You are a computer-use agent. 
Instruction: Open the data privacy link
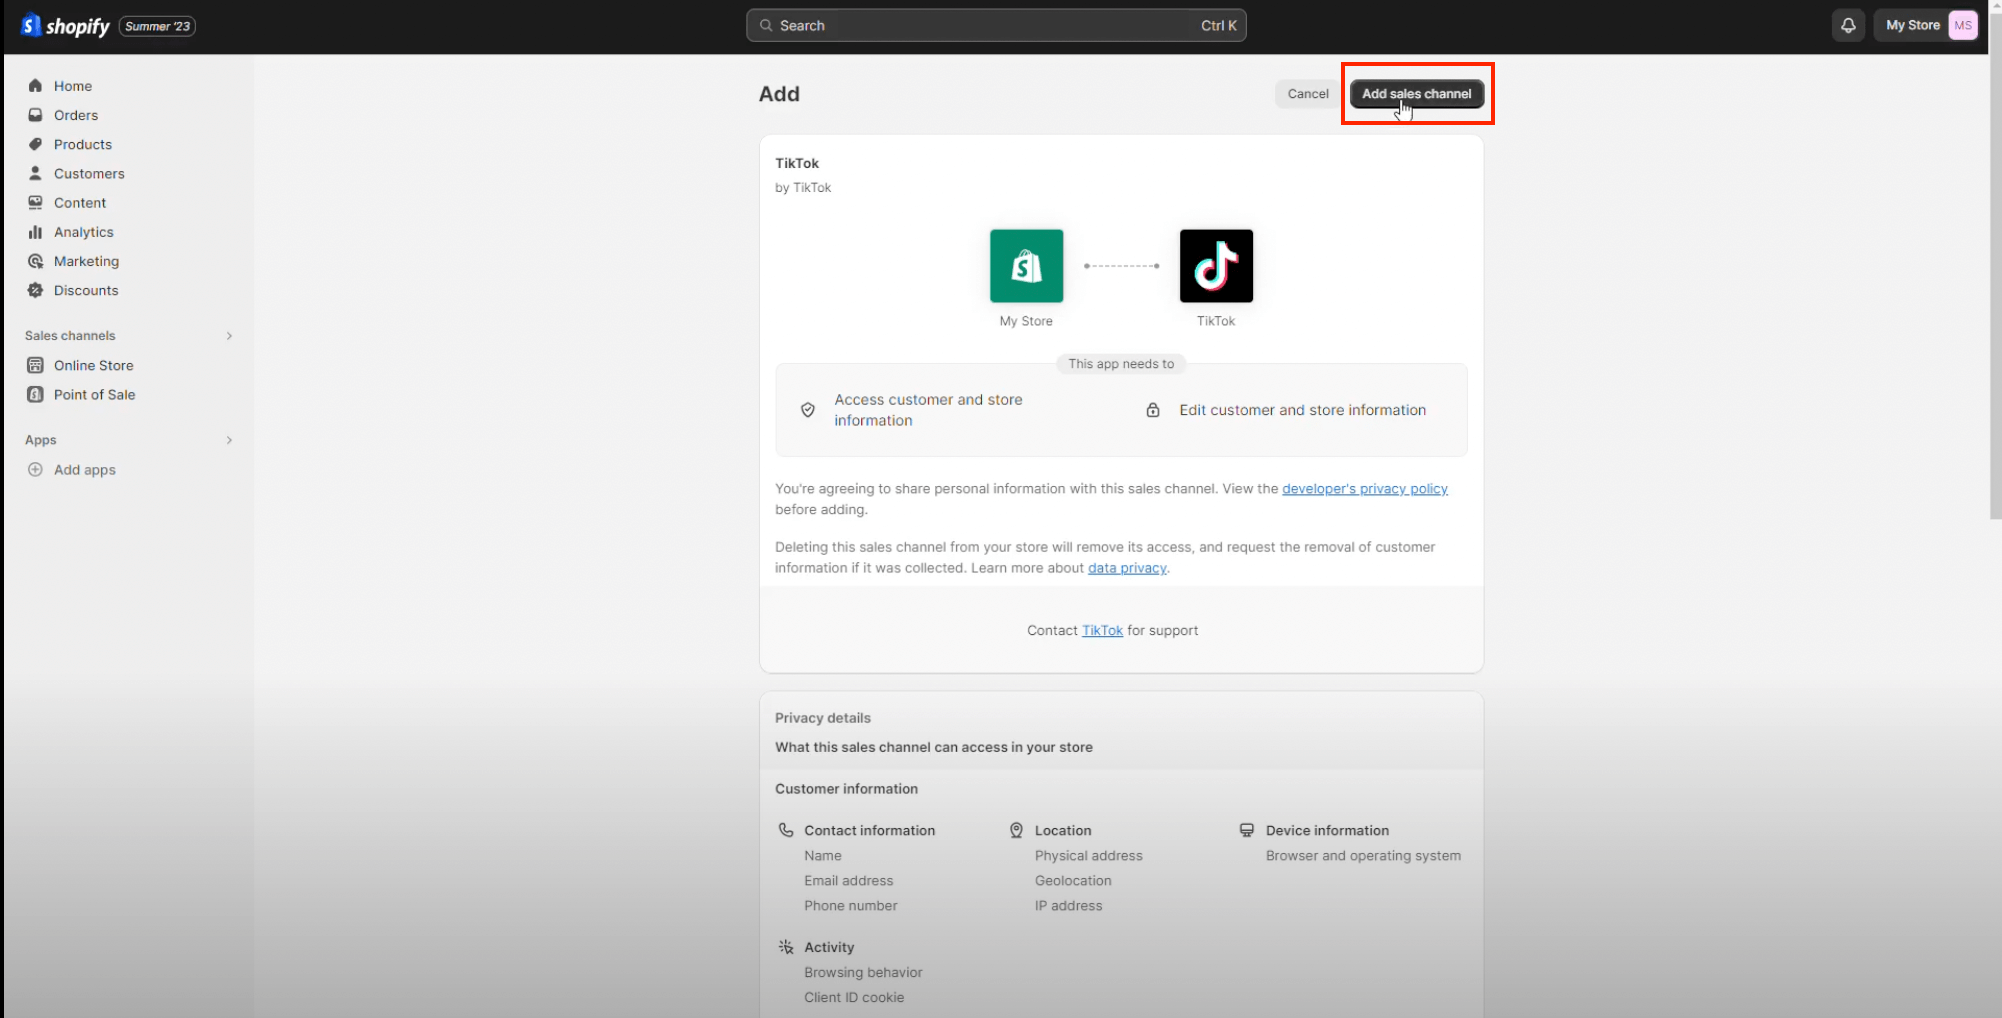click(x=1127, y=568)
